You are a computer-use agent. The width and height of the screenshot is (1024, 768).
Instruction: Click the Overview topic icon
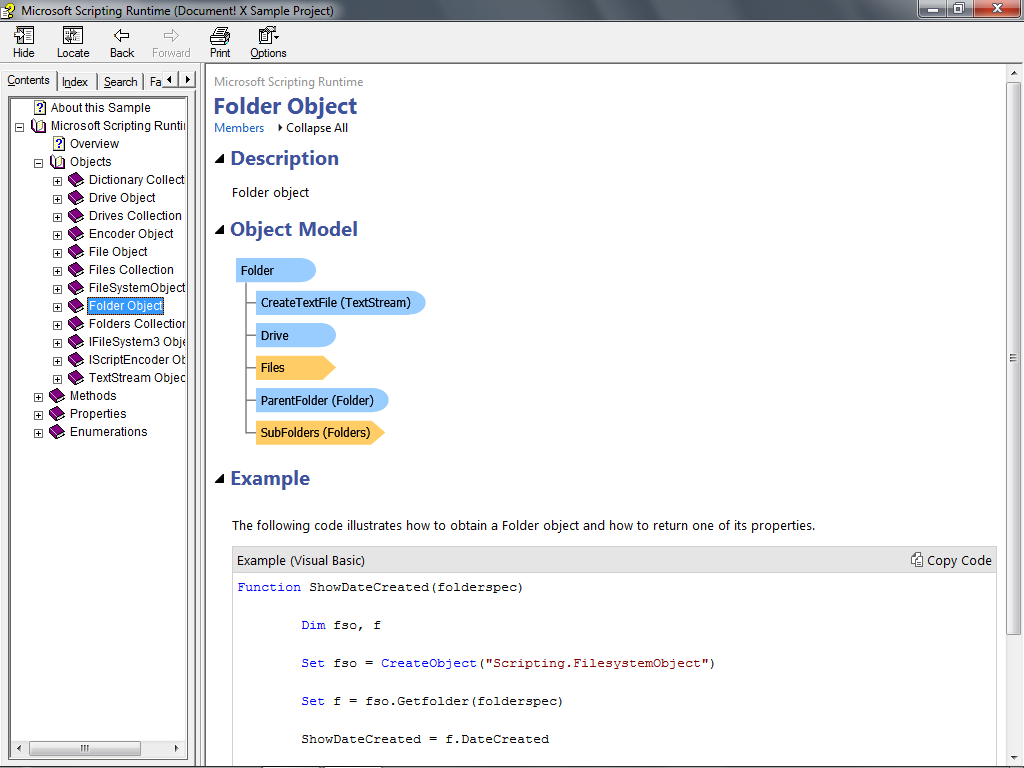point(59,144)
